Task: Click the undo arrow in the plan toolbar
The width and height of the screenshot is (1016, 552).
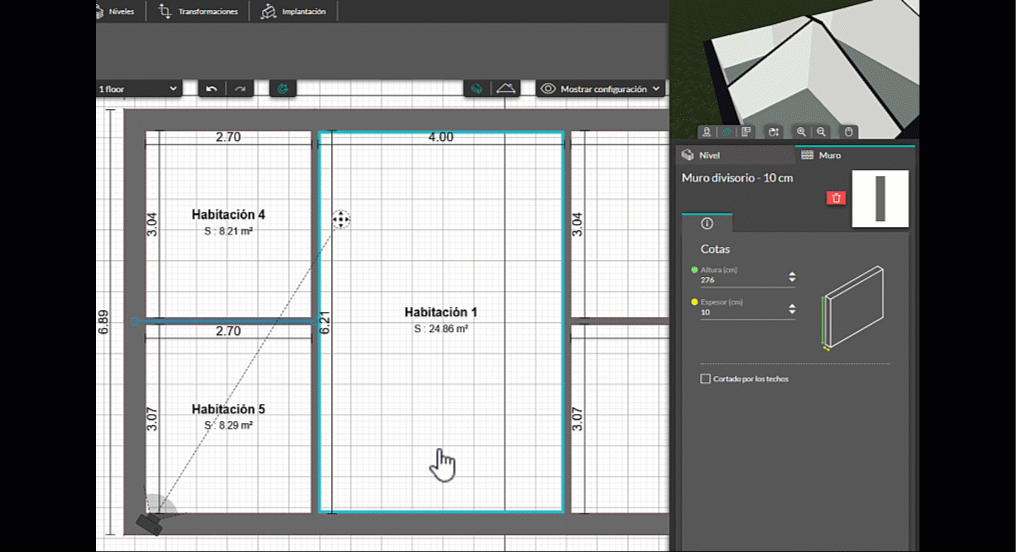Action: (x=211, y=89)
